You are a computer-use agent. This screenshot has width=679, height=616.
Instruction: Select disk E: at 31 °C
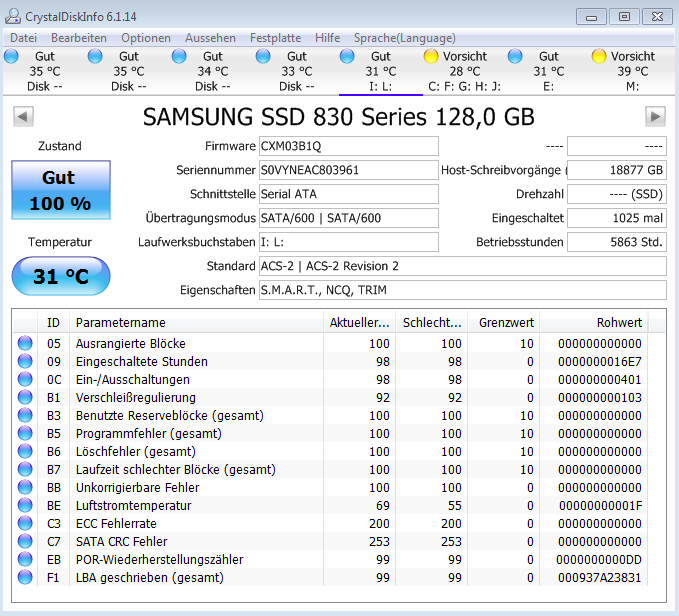tap(549, 71)
